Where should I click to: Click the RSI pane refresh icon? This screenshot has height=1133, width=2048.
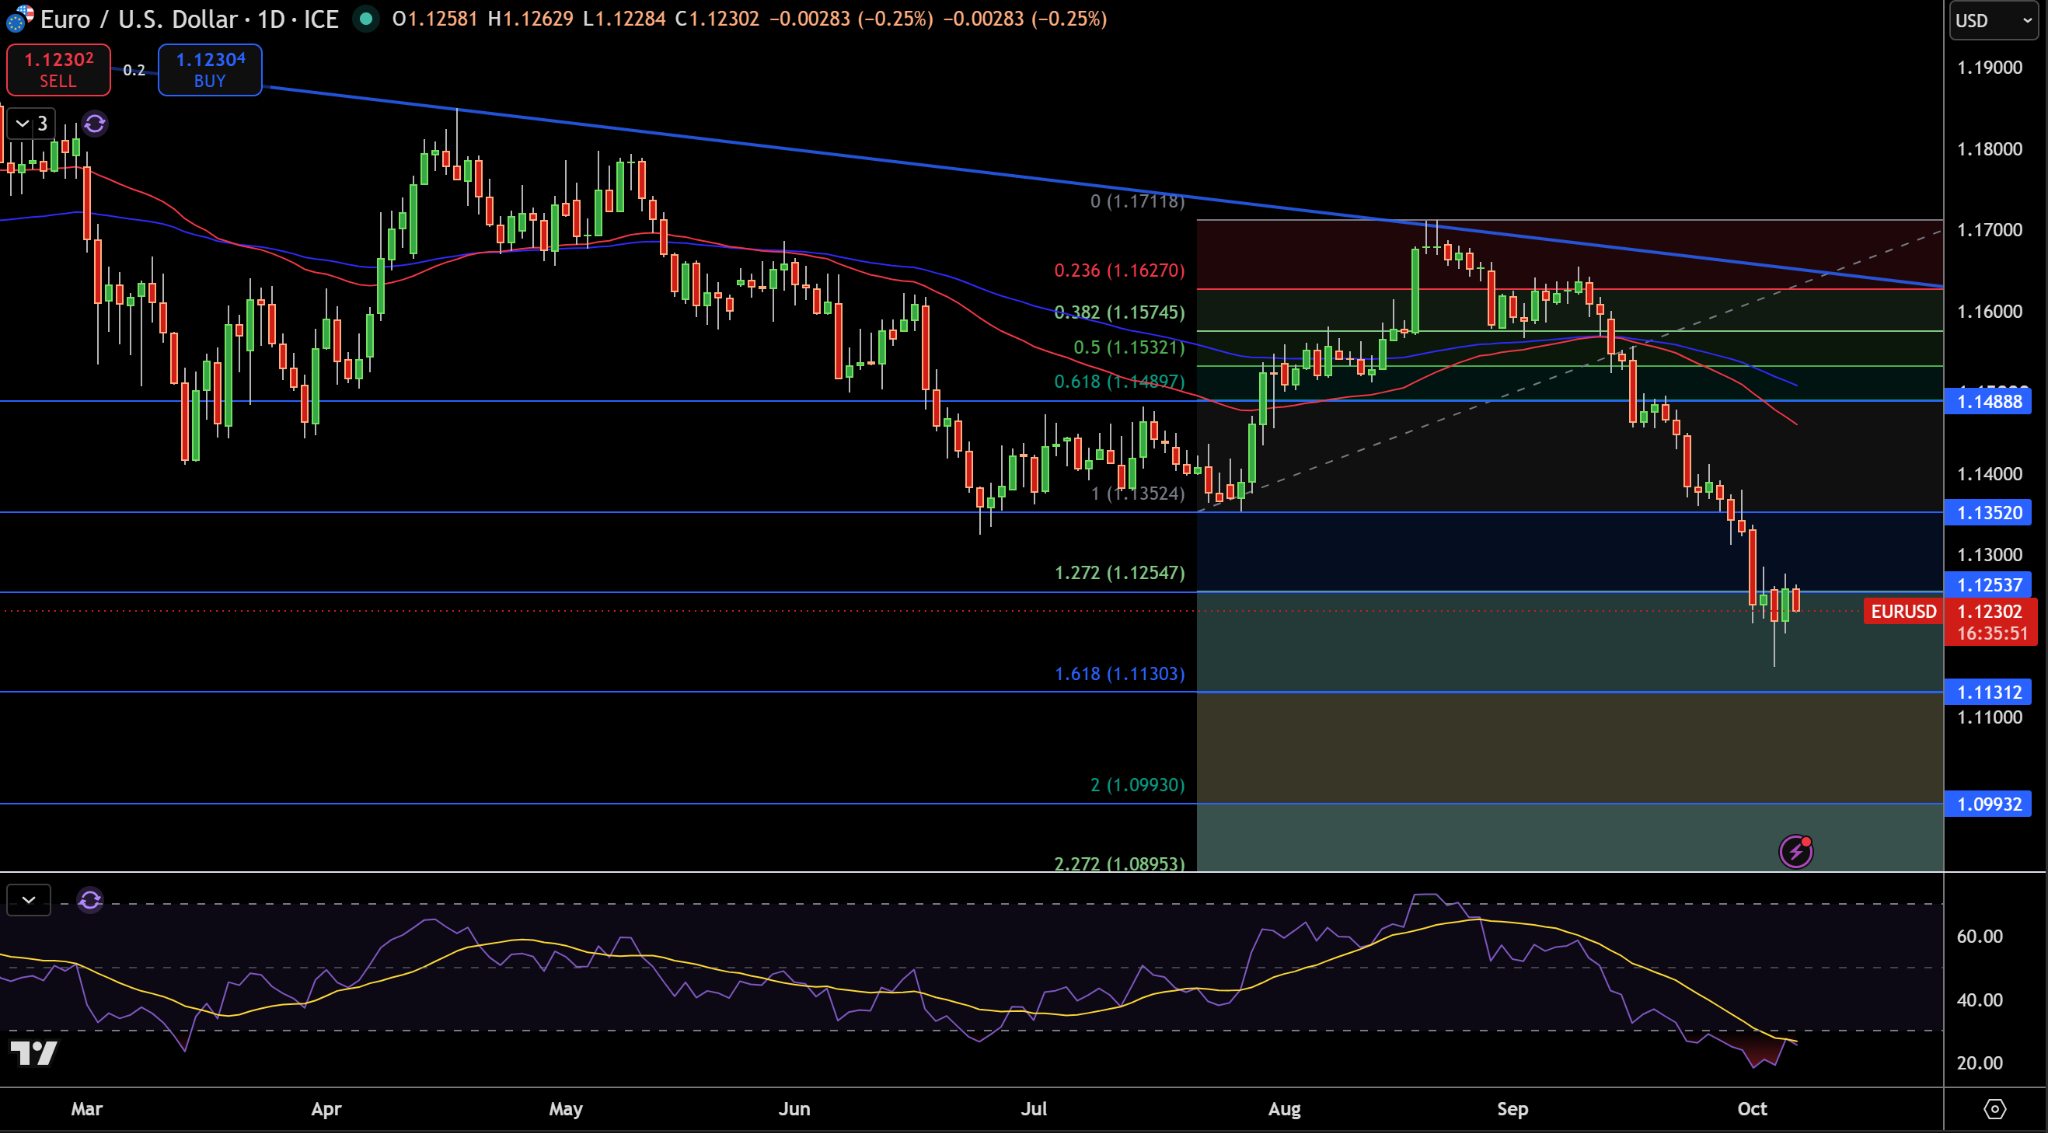pyautogui.click(x=90, y=900)
